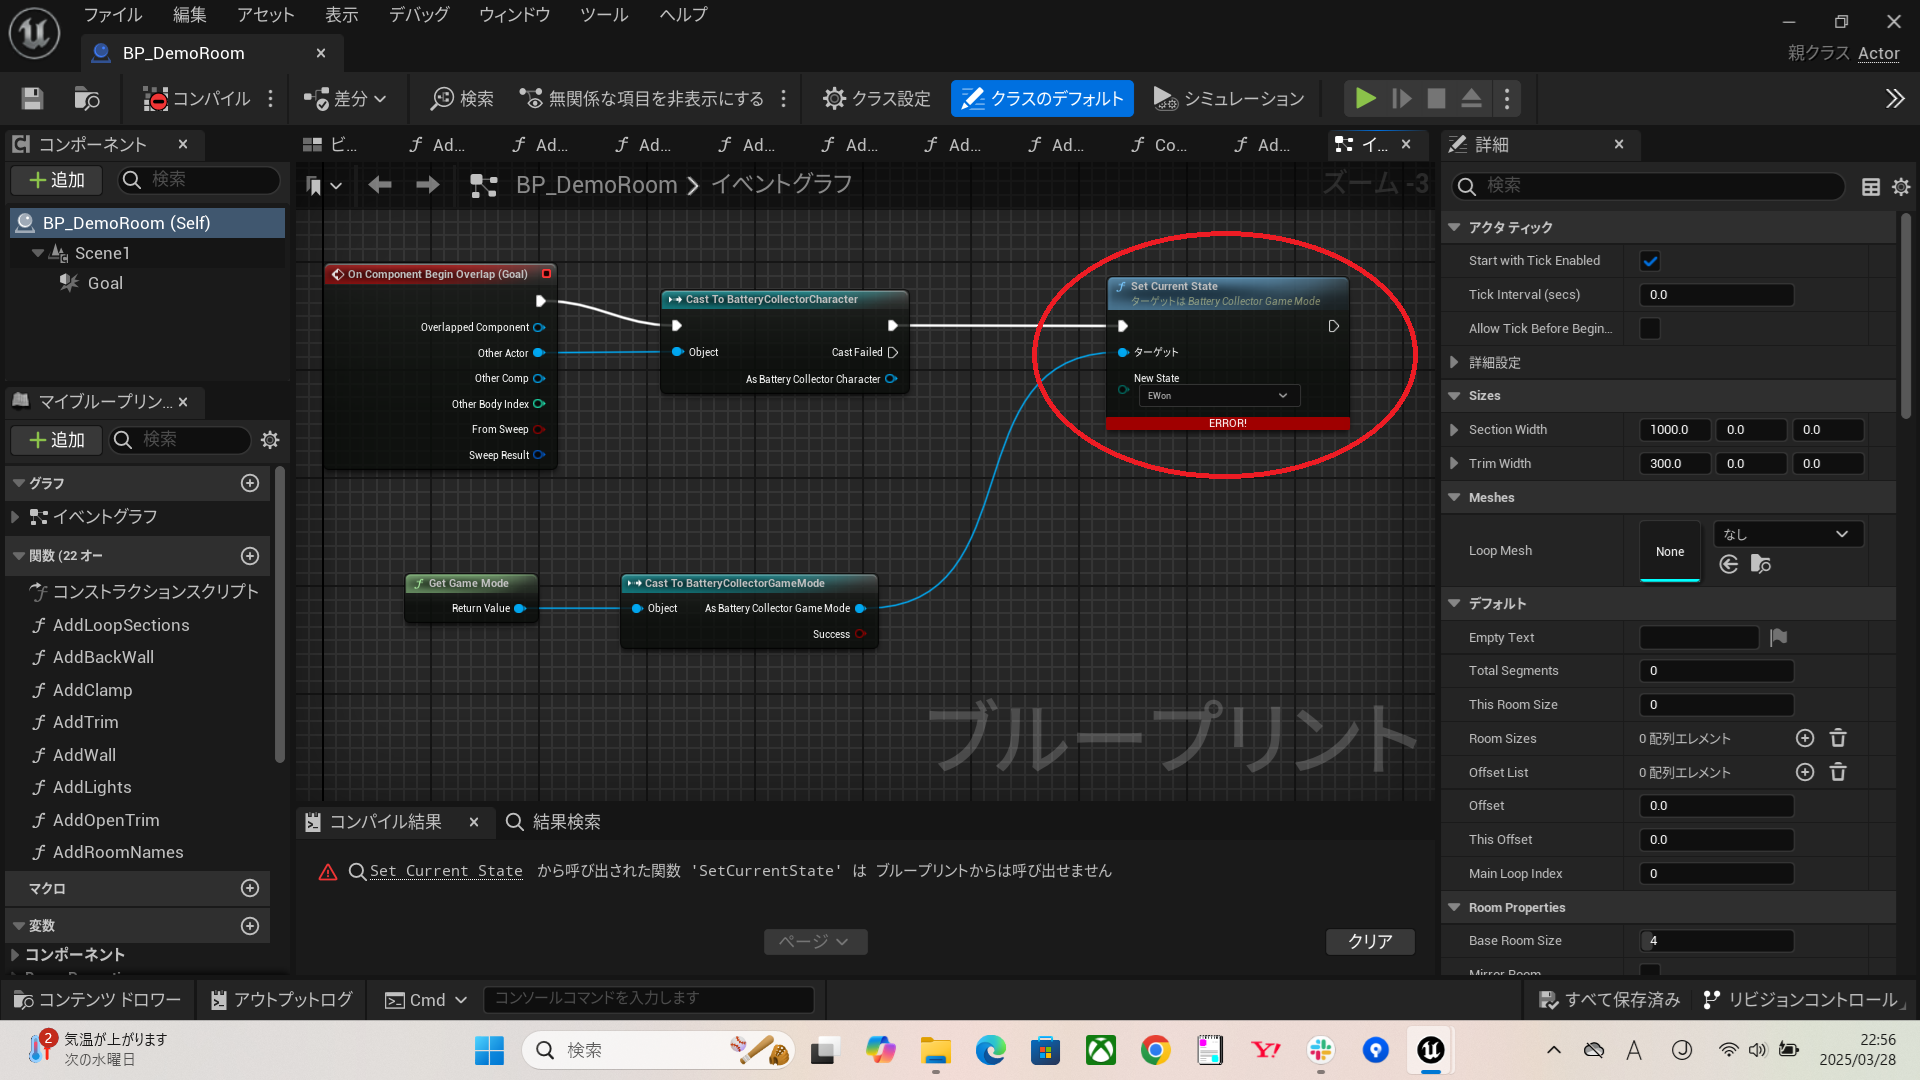Expand the イベントグラフ tree item
1920x1080 pixels.
pos(15,517)
